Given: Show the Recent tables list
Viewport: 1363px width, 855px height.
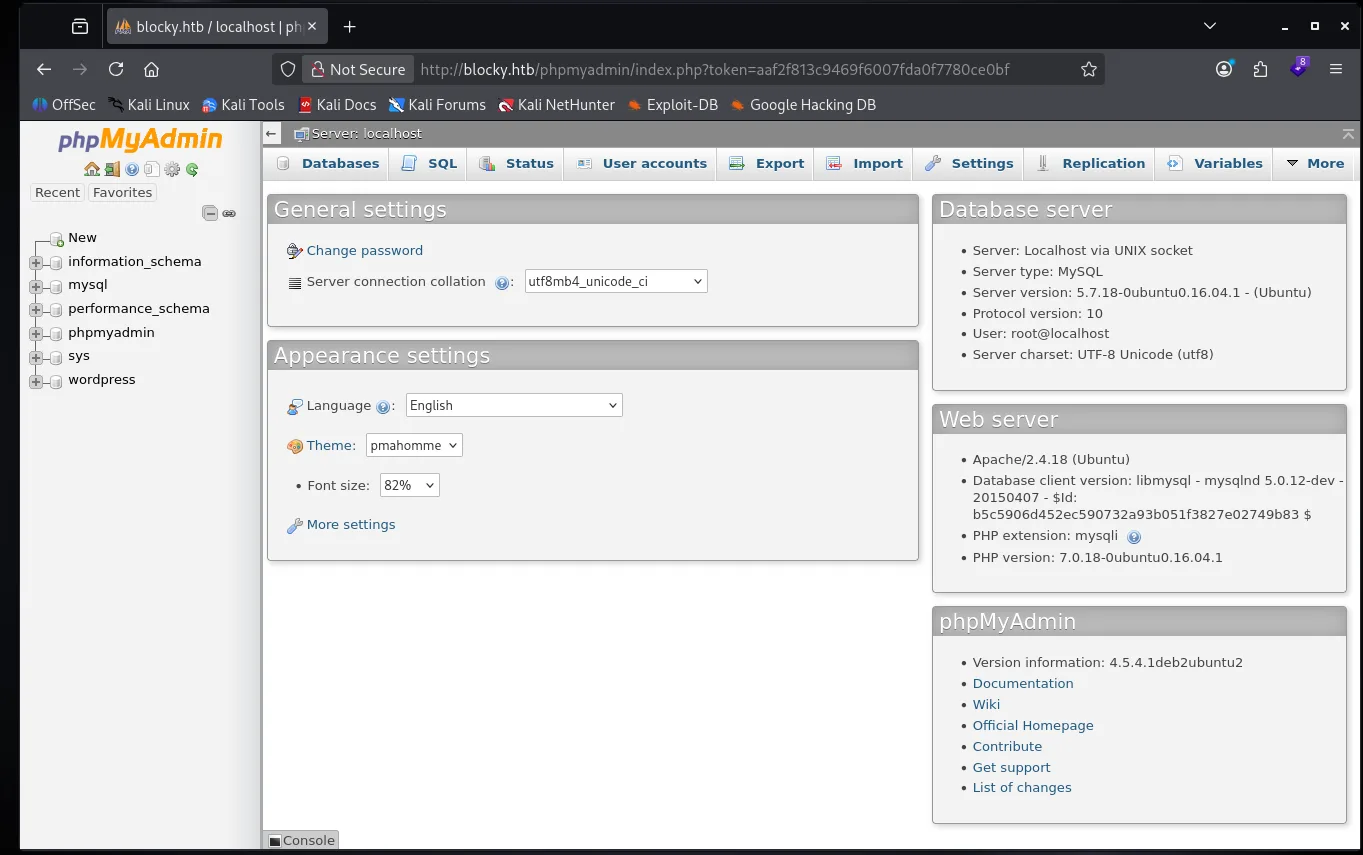Looking at the screenshot, I should tap(57, 193).
